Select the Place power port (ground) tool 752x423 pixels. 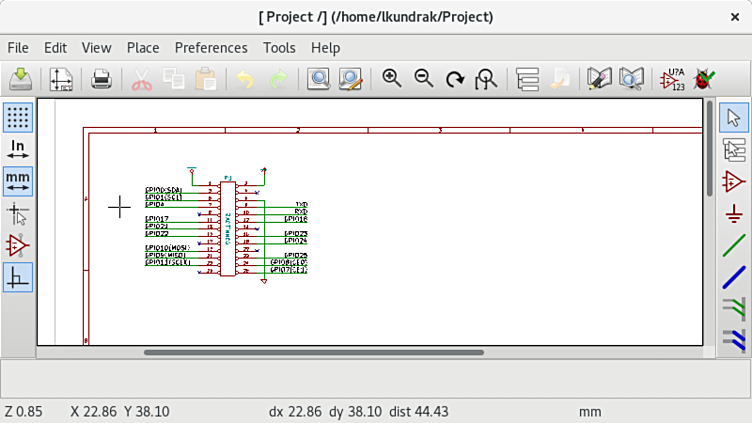(x=734, y=213)
